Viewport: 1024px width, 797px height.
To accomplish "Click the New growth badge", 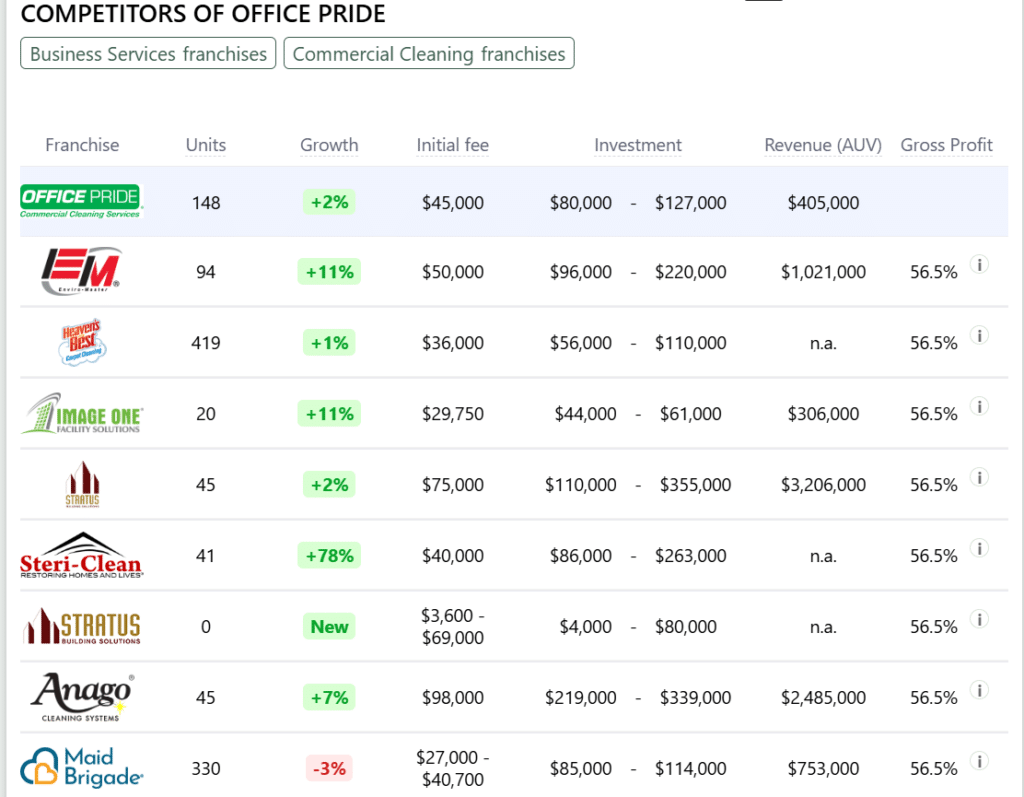I will pyautogui.click(x=329, y=626).
